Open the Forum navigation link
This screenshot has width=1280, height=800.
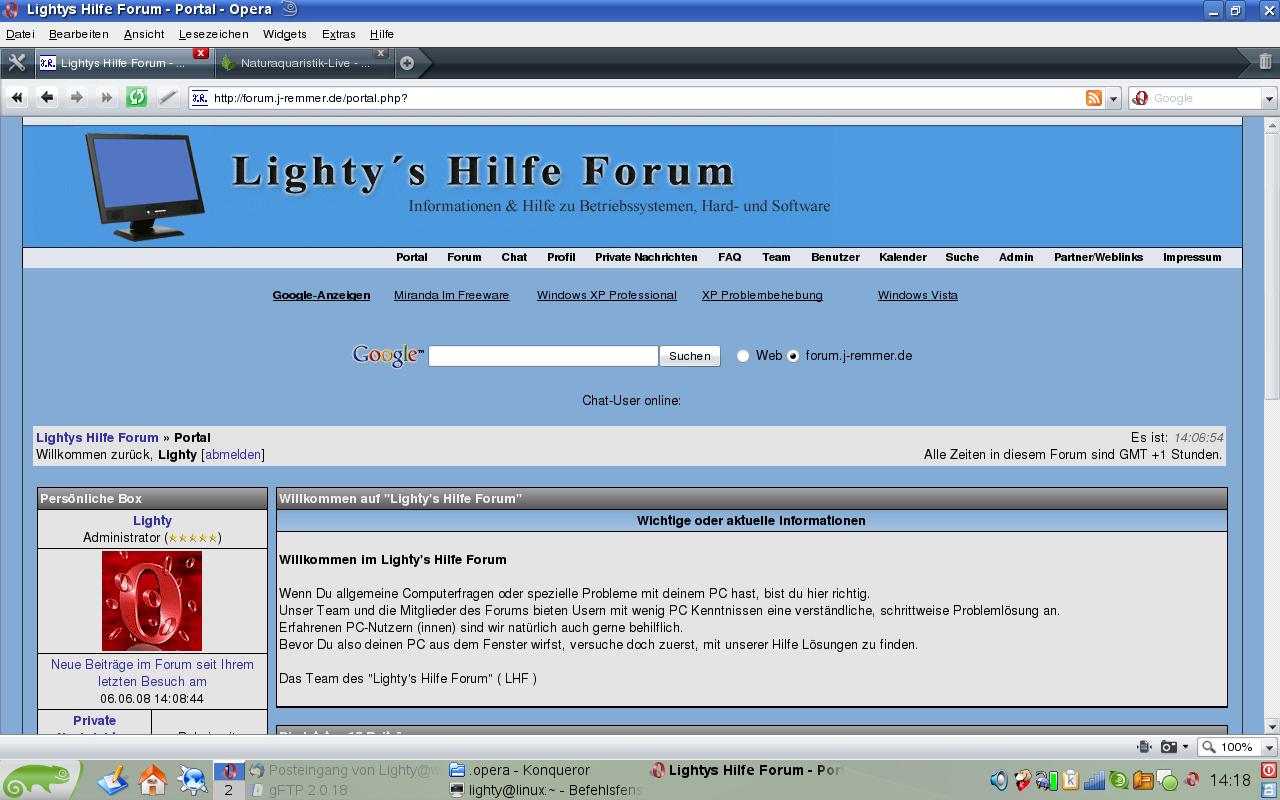464,257
